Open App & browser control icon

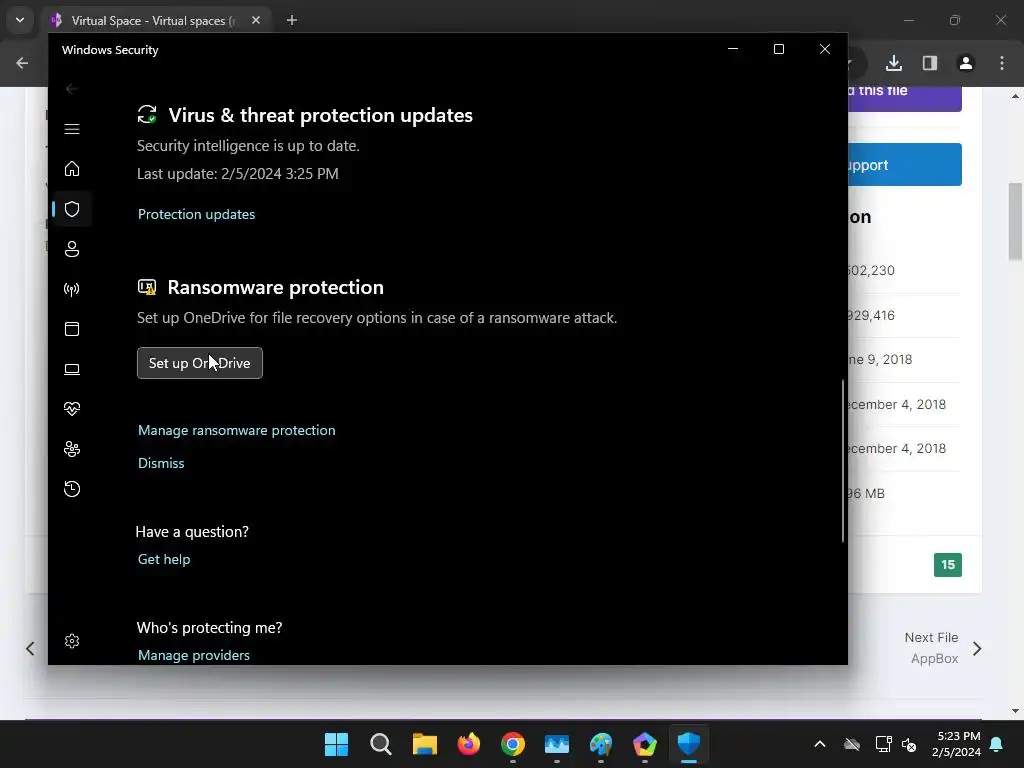pos(72,328)
